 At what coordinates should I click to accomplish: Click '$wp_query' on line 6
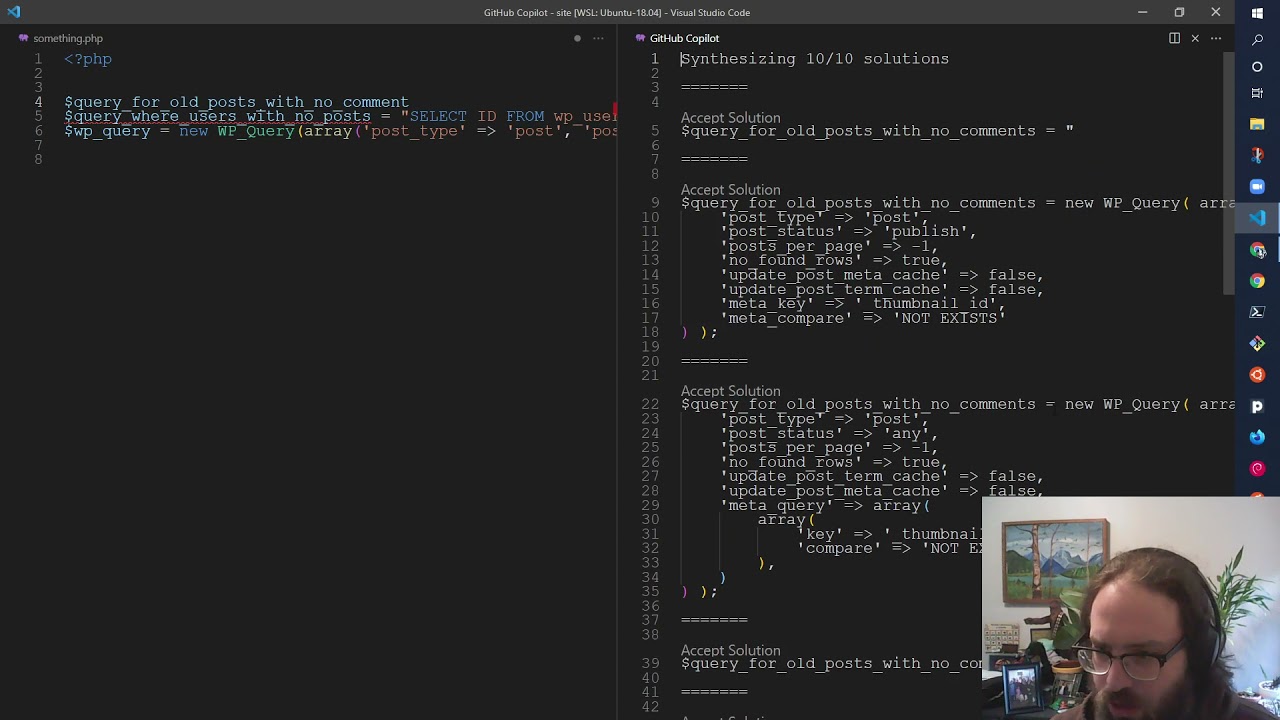point(107,131)
